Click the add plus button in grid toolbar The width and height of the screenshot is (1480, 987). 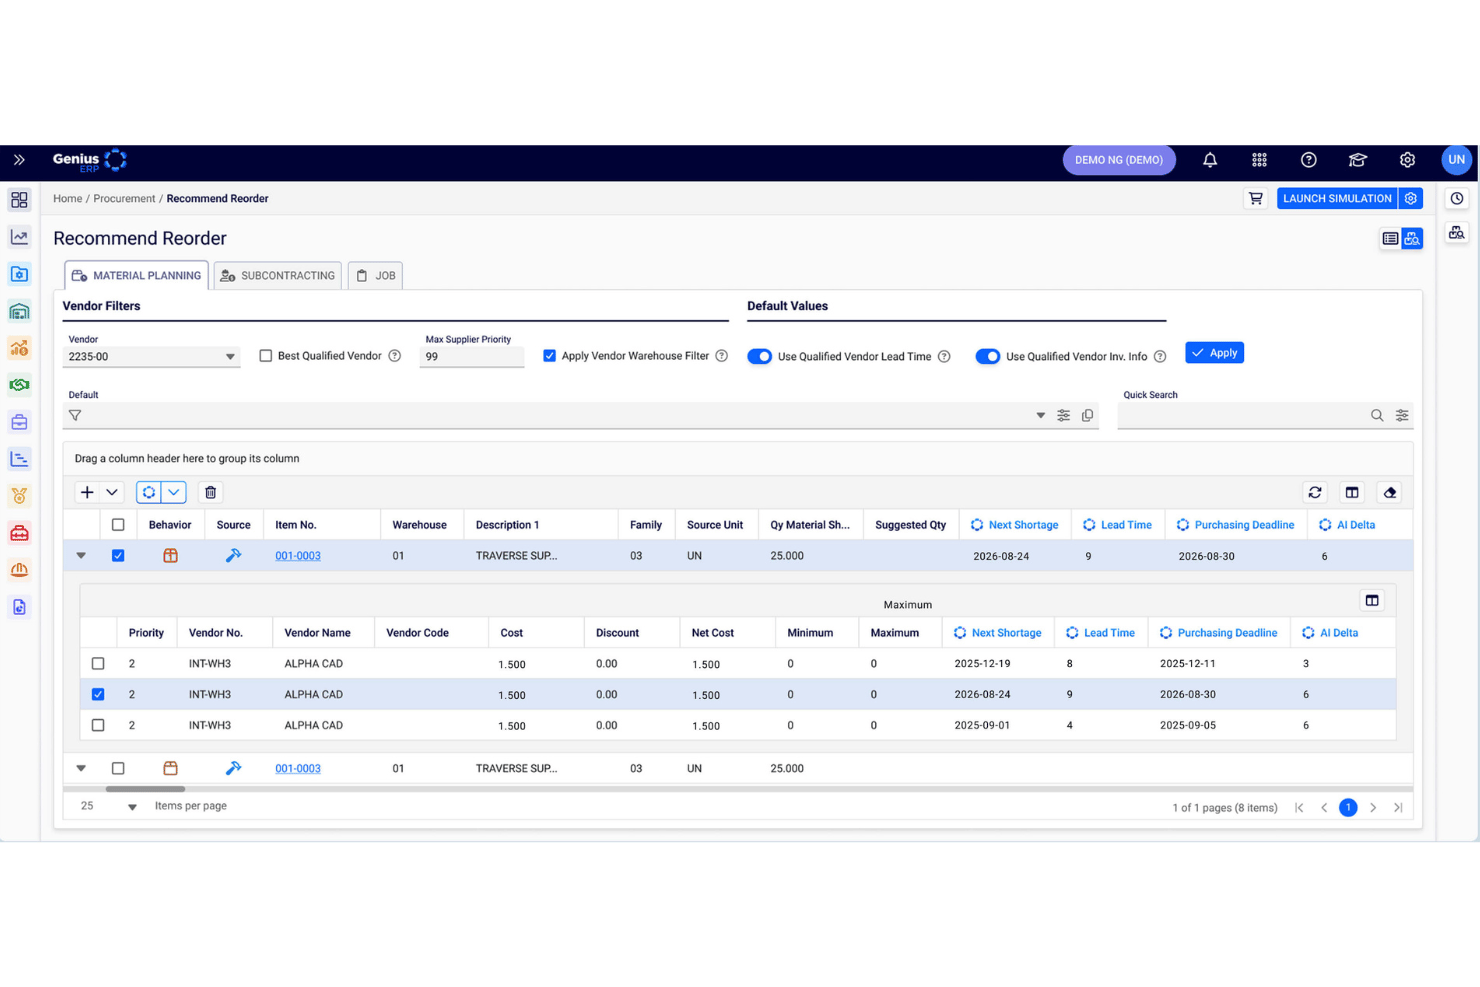pyautogui.click(x=87, y=492)
